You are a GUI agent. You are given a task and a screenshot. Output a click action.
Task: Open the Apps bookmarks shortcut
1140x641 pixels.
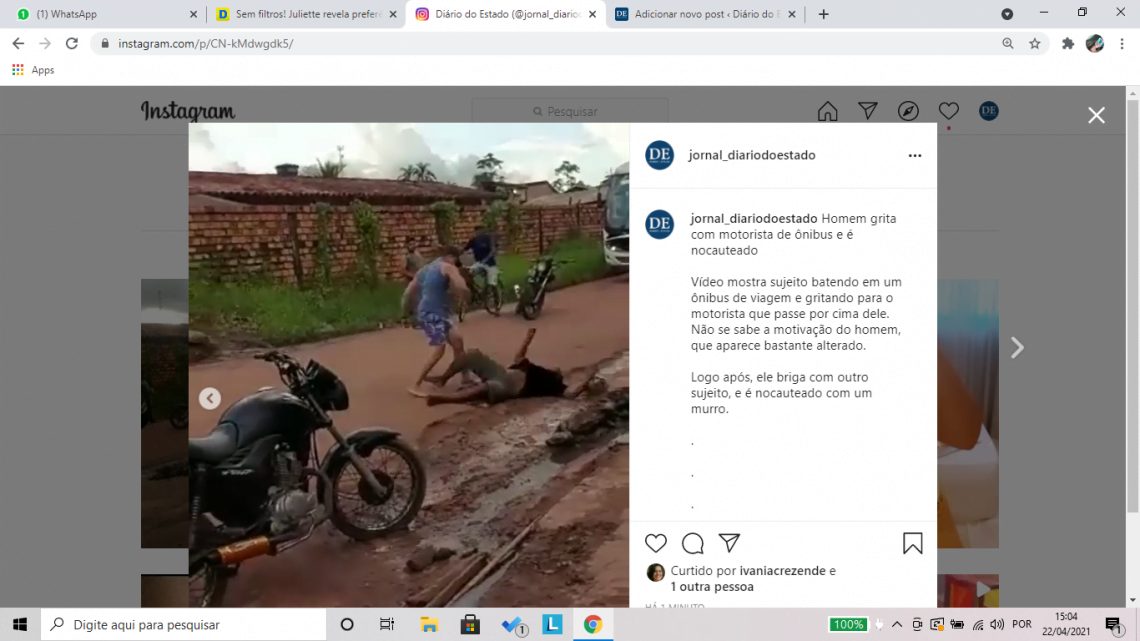point(33,70)
